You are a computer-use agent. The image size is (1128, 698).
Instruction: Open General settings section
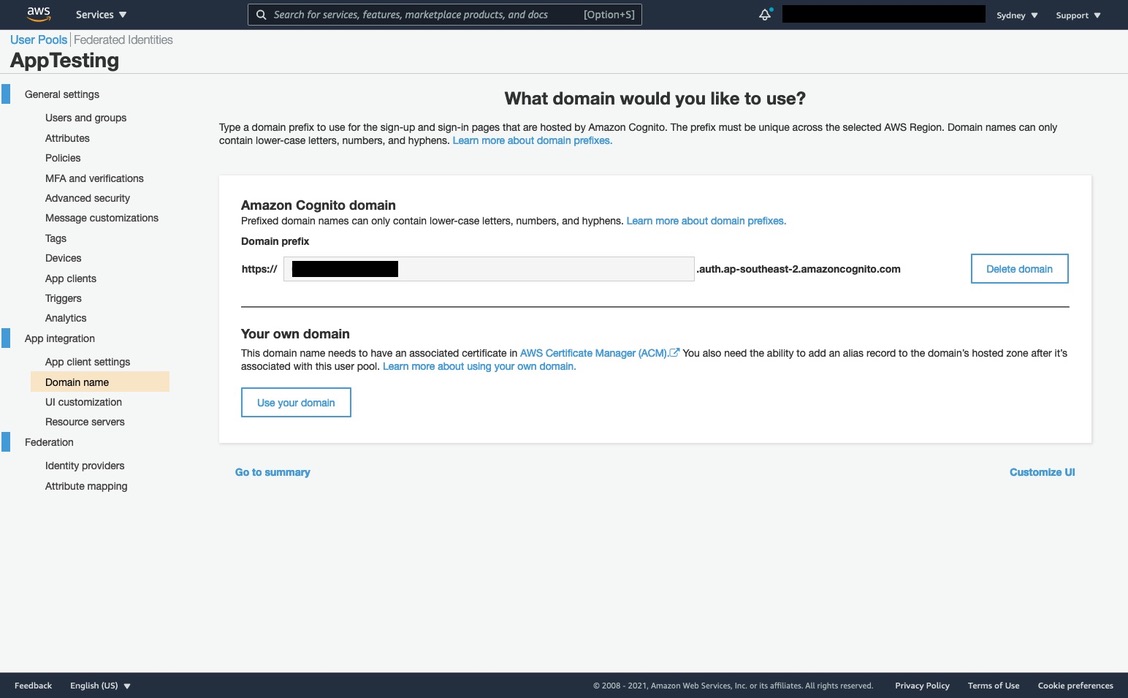[62, 94]
